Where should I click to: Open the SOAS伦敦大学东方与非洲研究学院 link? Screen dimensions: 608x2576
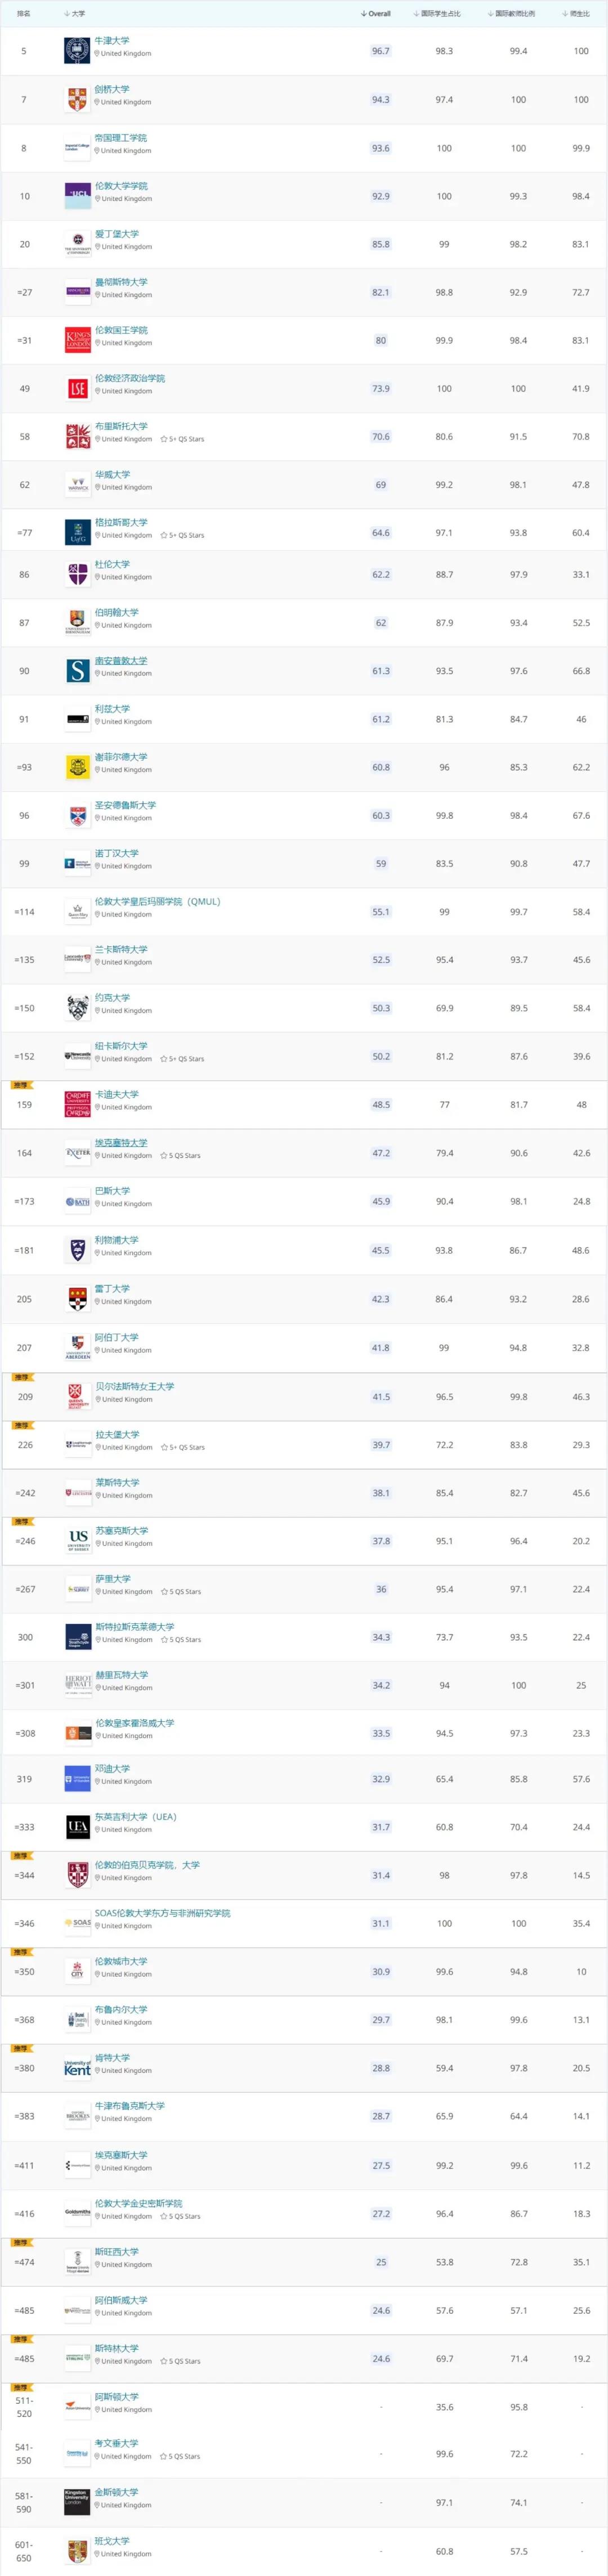163,1913
